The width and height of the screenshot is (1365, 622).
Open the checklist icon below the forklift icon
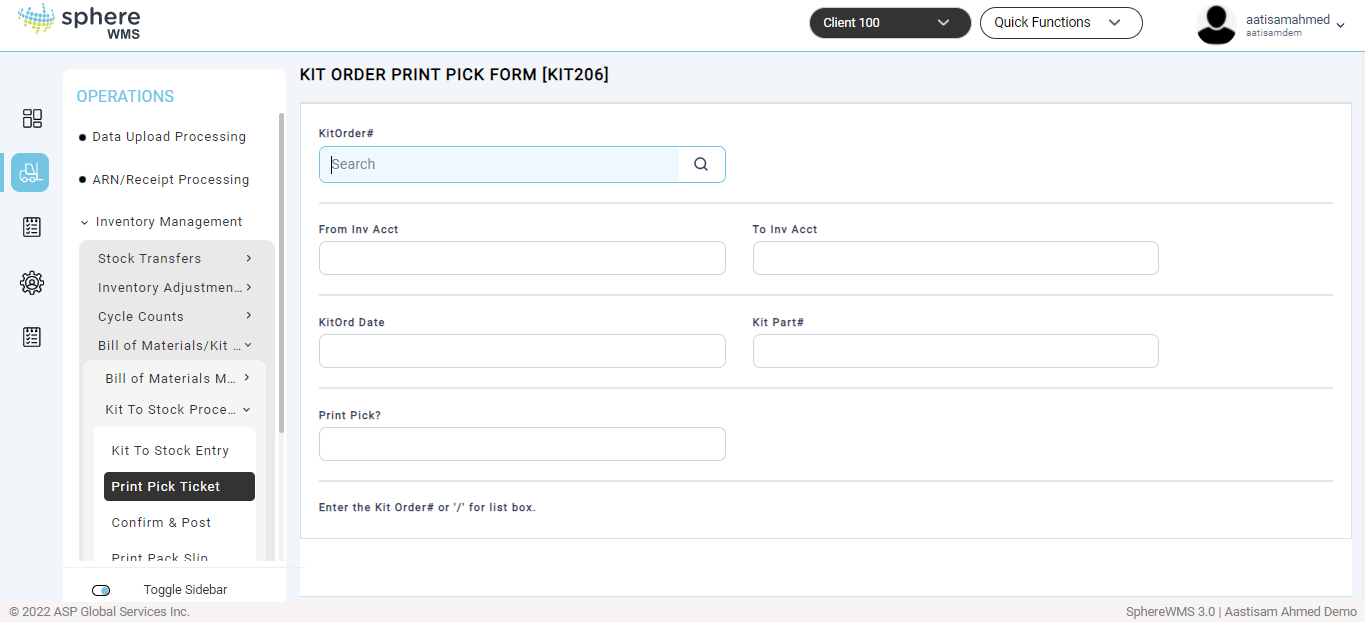32,227
